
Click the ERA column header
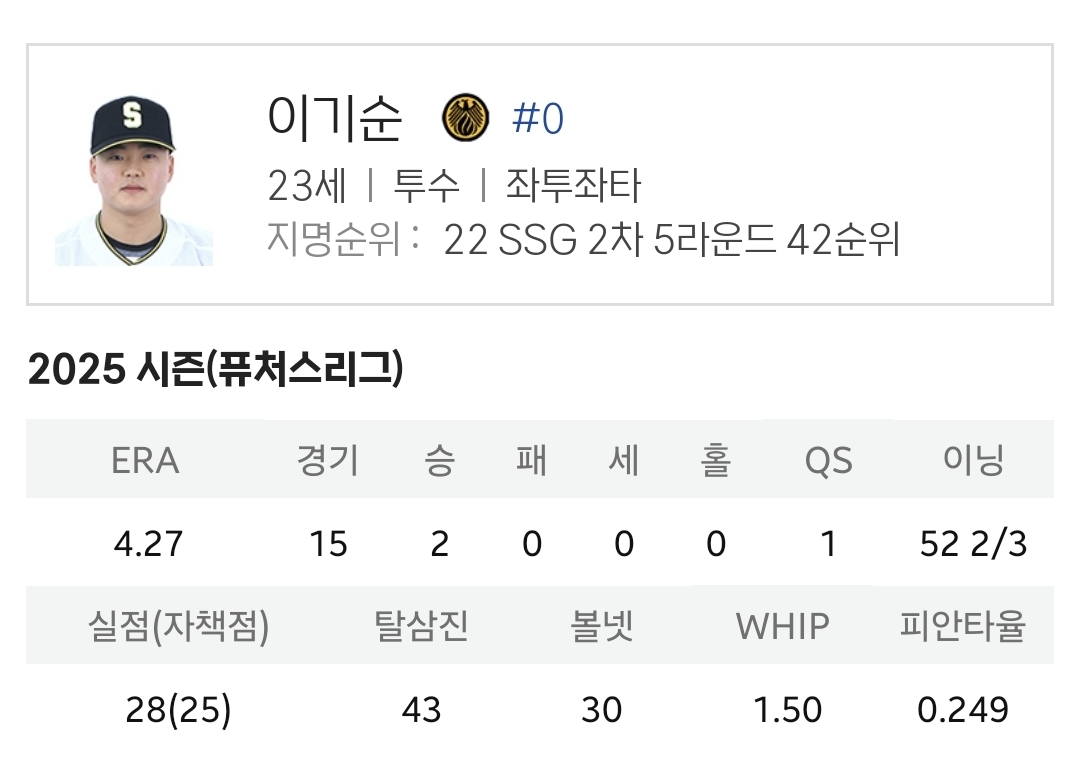pos(145,460)
